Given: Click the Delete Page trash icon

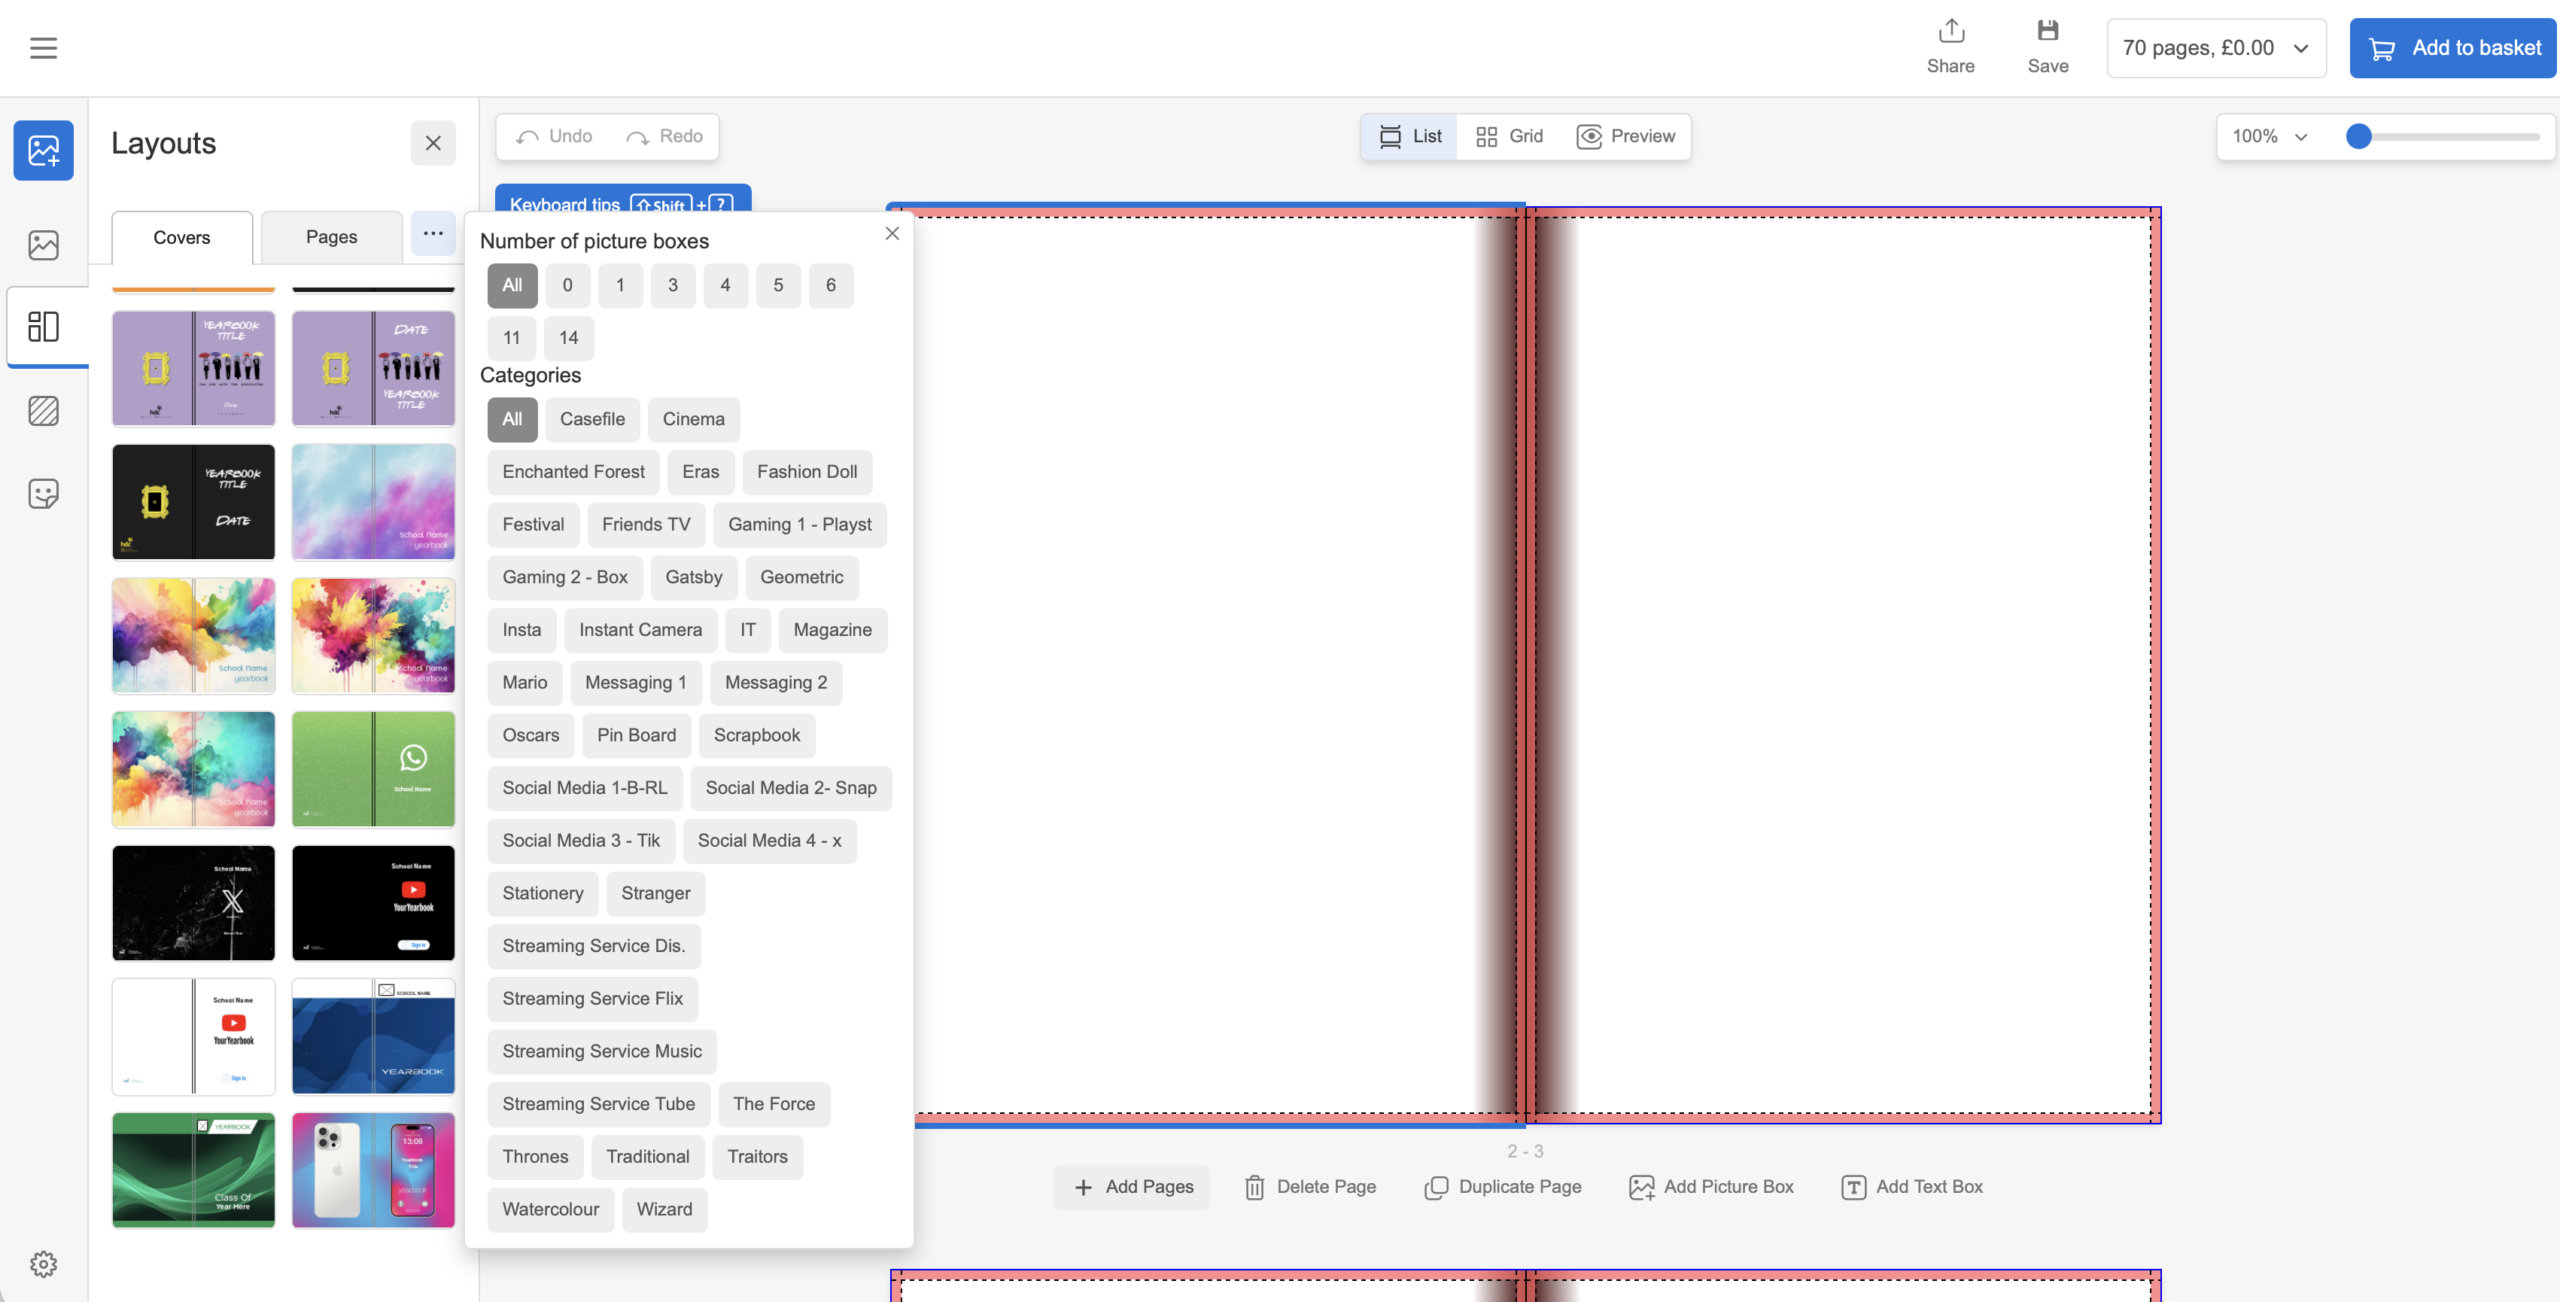Looking at the screenshot, I should coord(1254,1187).
